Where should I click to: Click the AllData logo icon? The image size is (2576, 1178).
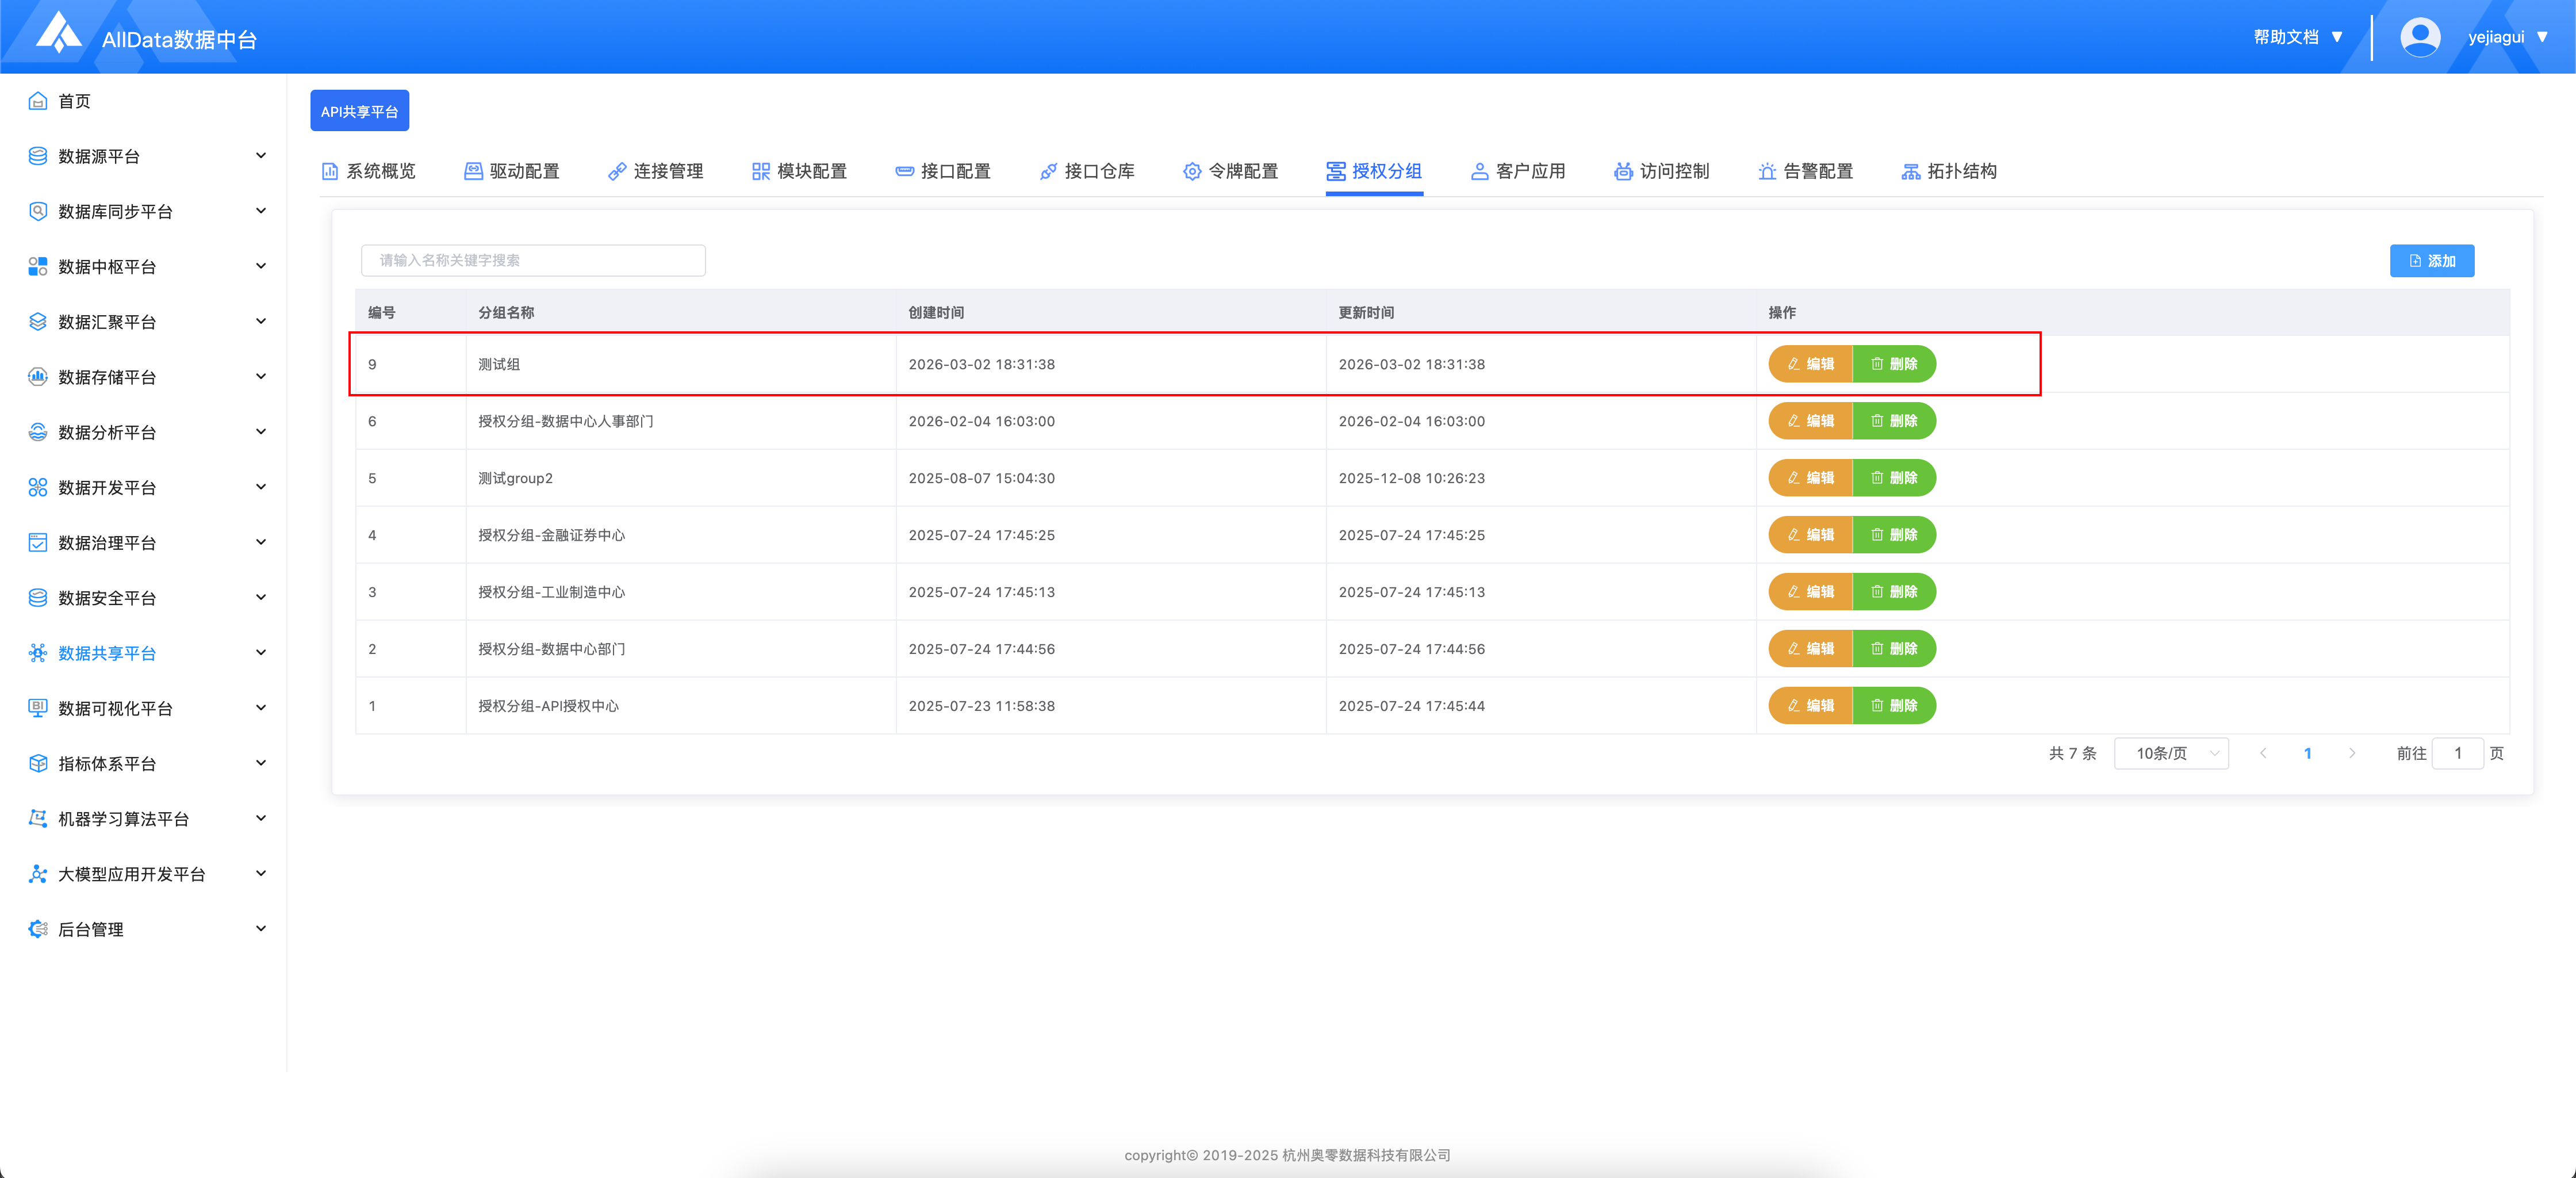click(59, 33)
